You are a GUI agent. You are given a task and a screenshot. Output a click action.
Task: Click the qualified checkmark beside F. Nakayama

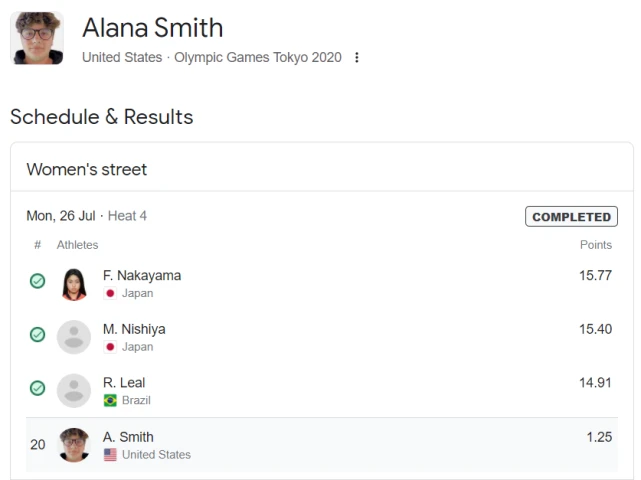[38, 281]
